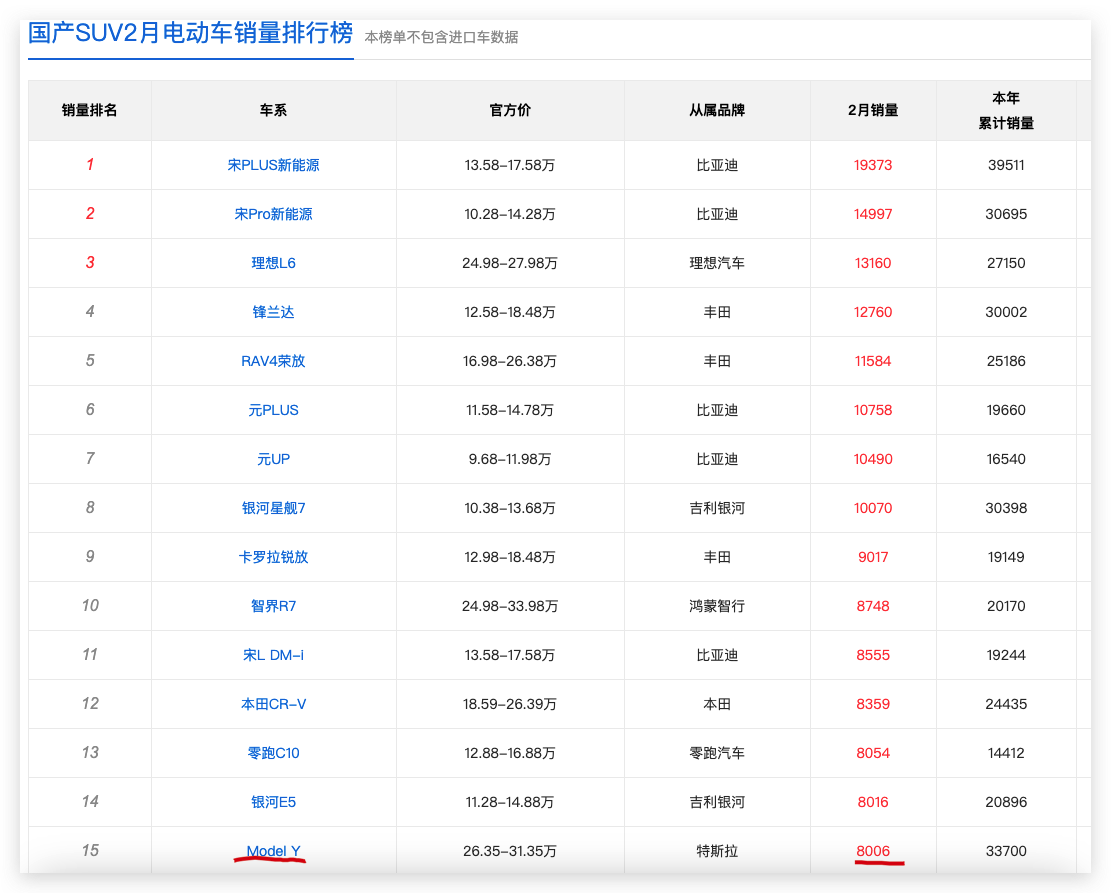
Task: Click the 本榜单不包含进口车数据 note
Action: click(x=441, y=37)
